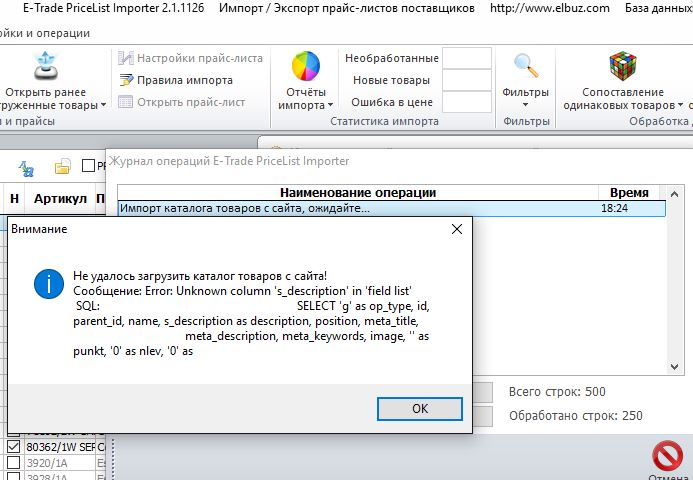Click the Необработанные label
Viewport: 693px width, 480px height.
click(392, 58)
